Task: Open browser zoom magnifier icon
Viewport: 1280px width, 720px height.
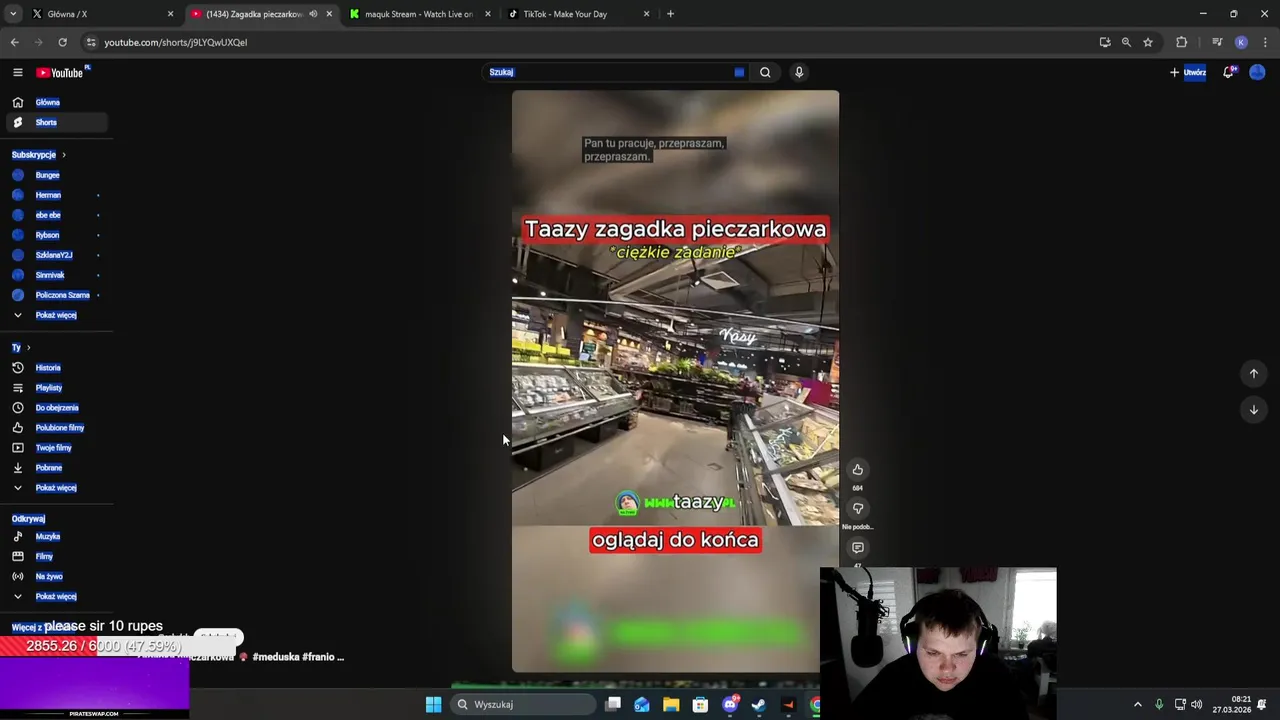Action: tap(1126, 42)
